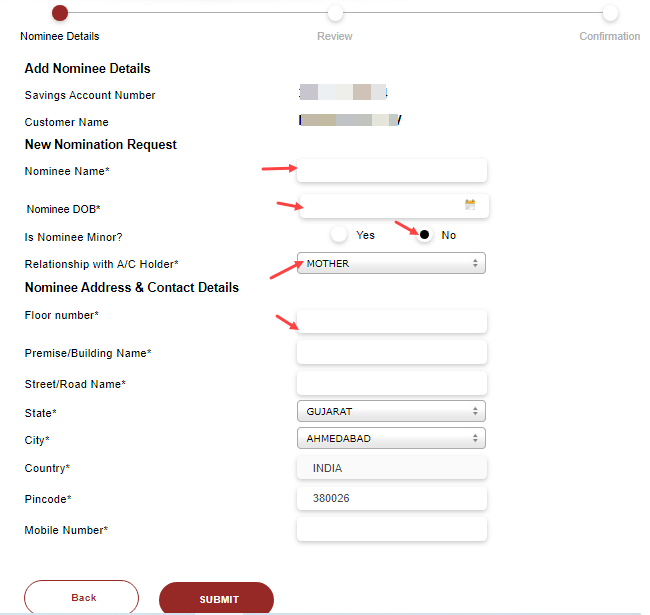This screenshot has height=615, width=650.
Task: Click the Street/Road Name input field
Action: click(x=392, y=383)
